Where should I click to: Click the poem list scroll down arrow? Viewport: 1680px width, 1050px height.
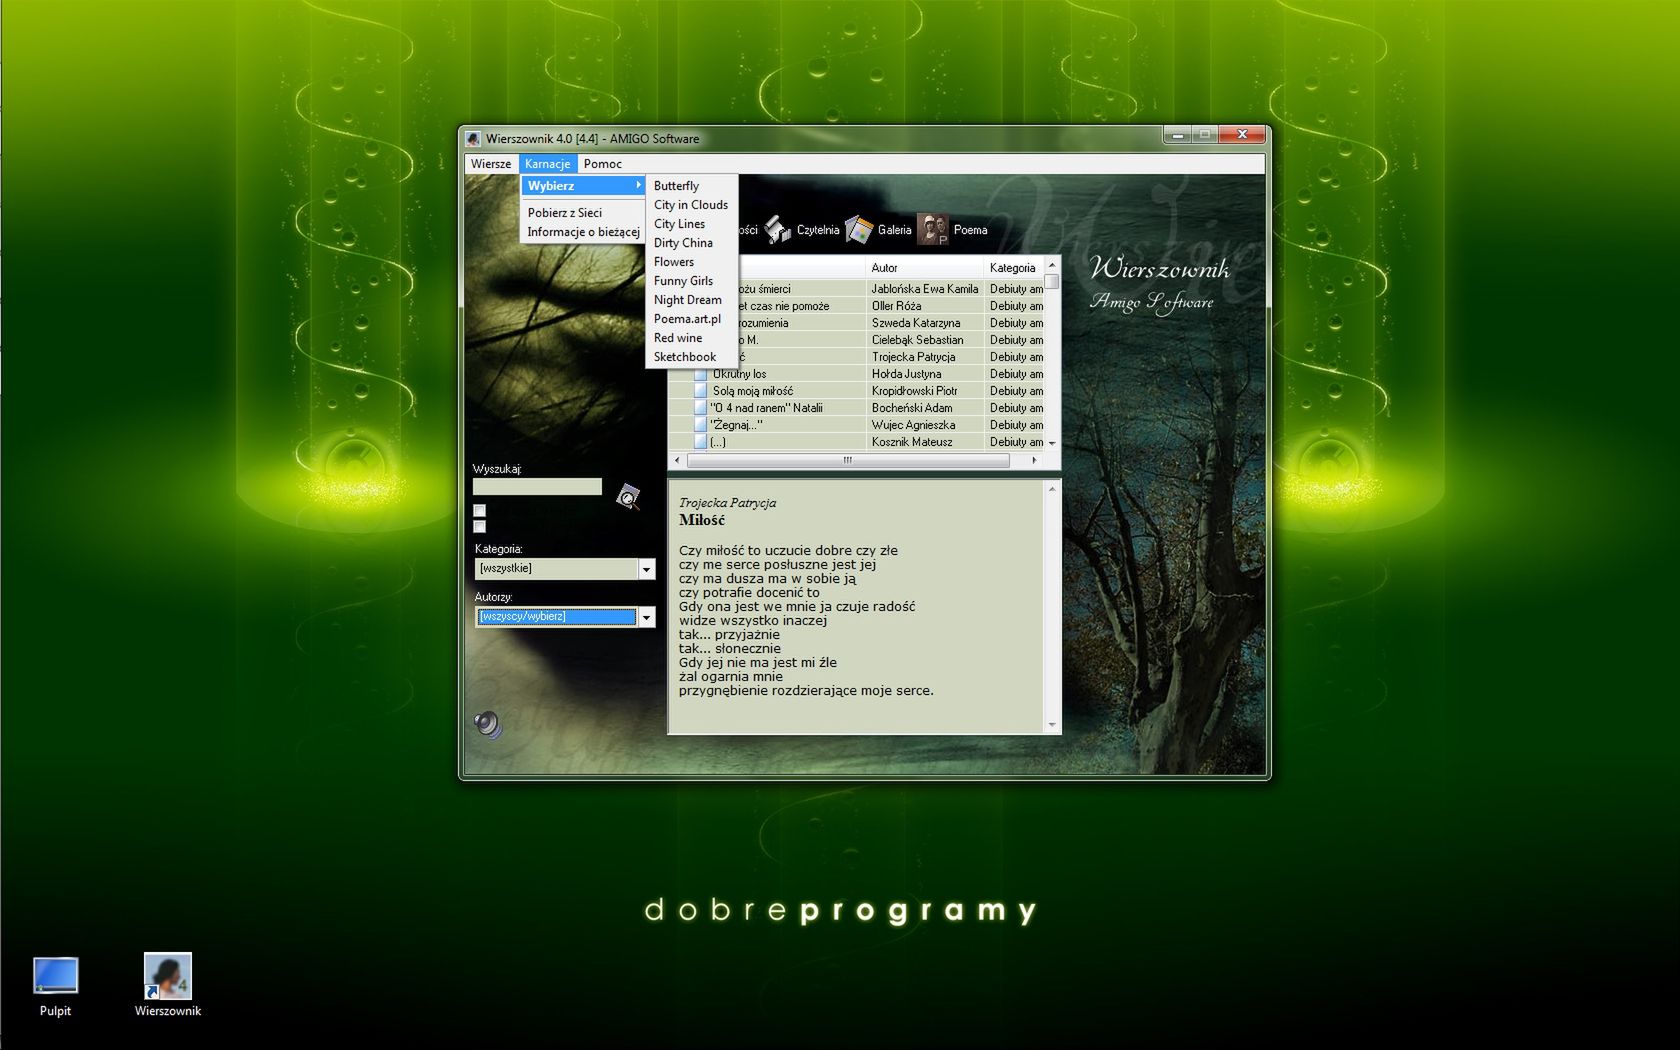pos(1052,443)
